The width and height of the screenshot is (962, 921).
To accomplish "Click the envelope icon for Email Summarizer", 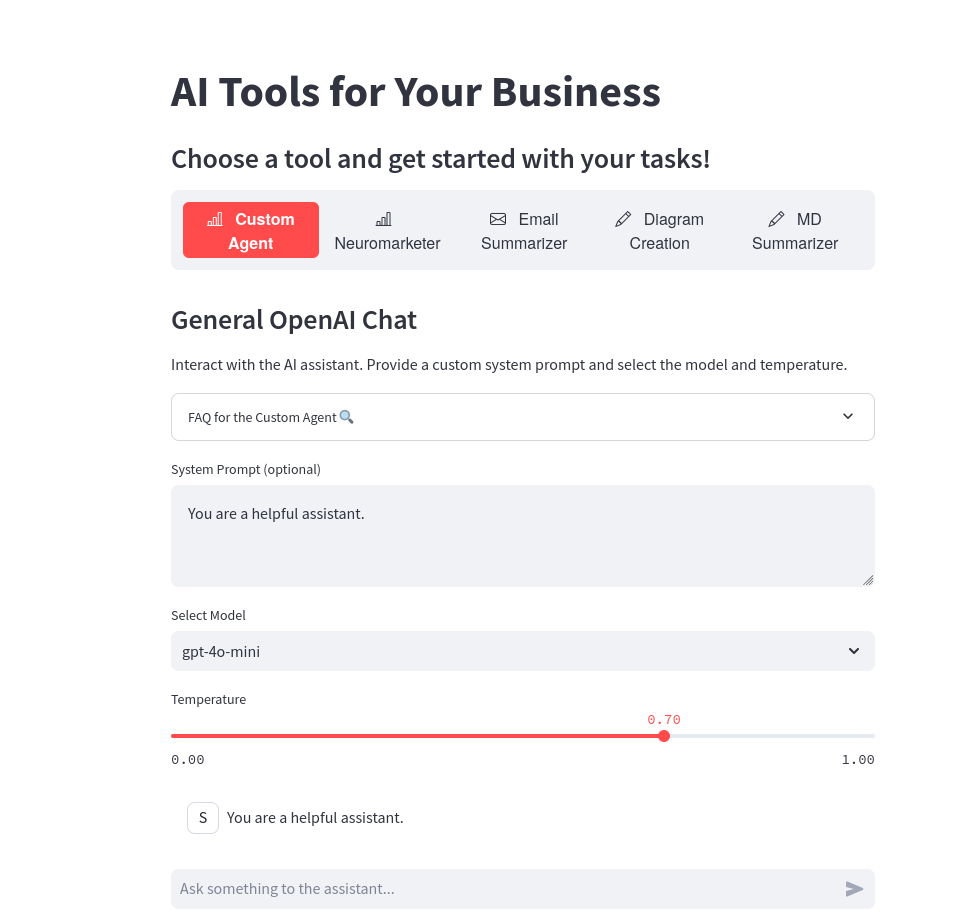I will pos(498,219).
